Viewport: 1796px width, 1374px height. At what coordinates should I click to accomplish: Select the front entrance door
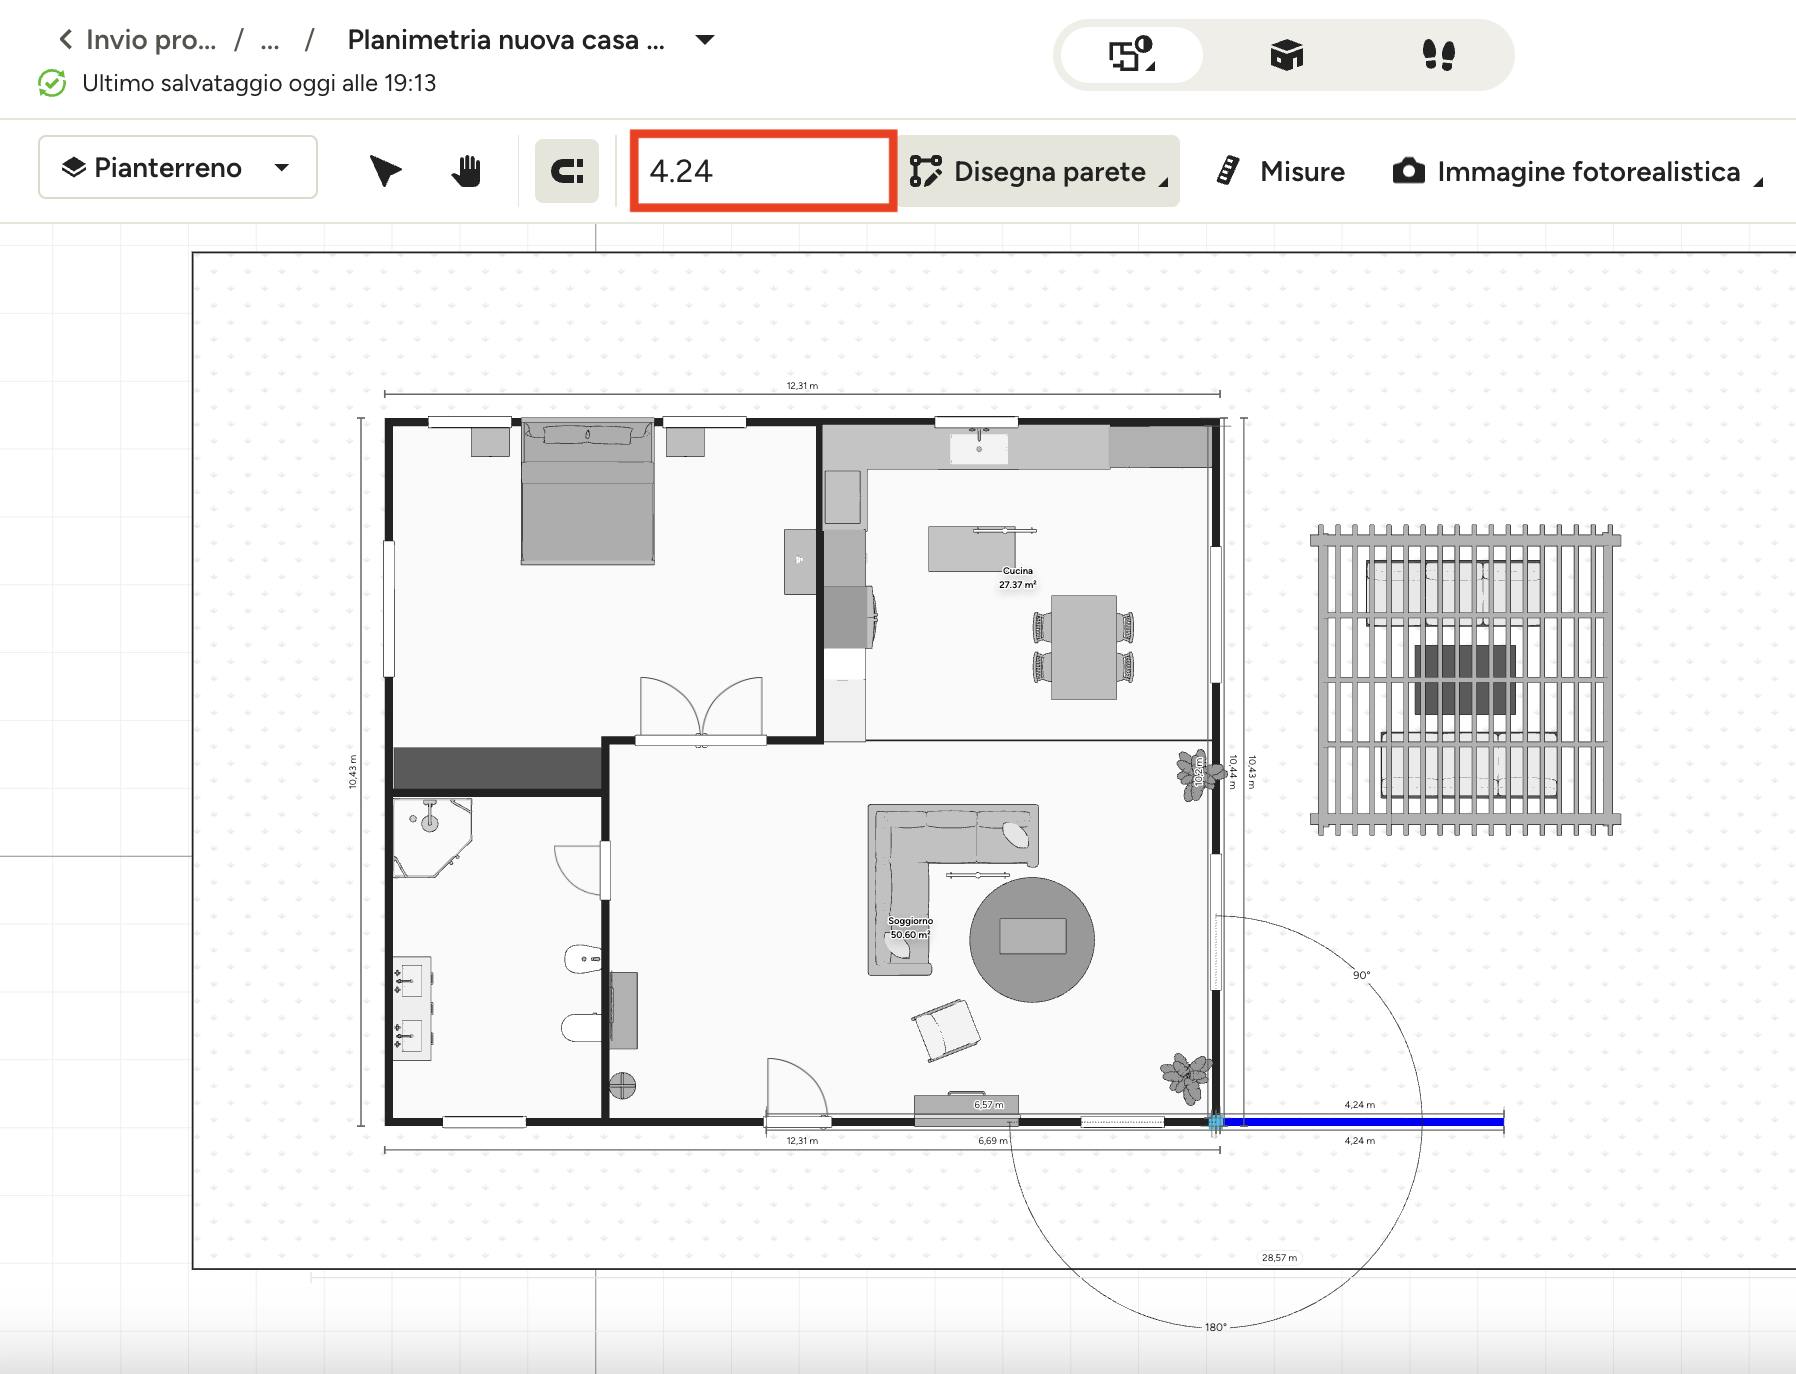point(797,1092)
